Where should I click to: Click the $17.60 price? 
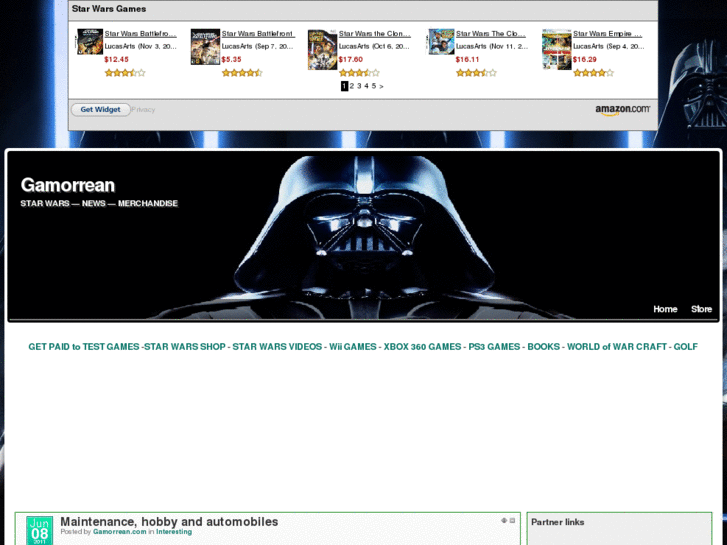tap(351, 59)
